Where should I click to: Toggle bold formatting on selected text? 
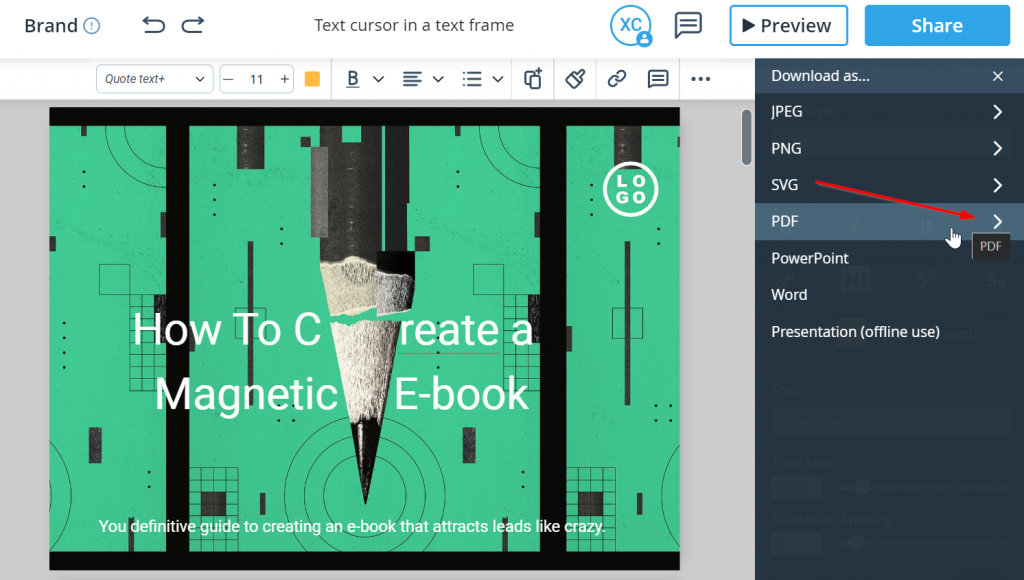tap(355, 78)
